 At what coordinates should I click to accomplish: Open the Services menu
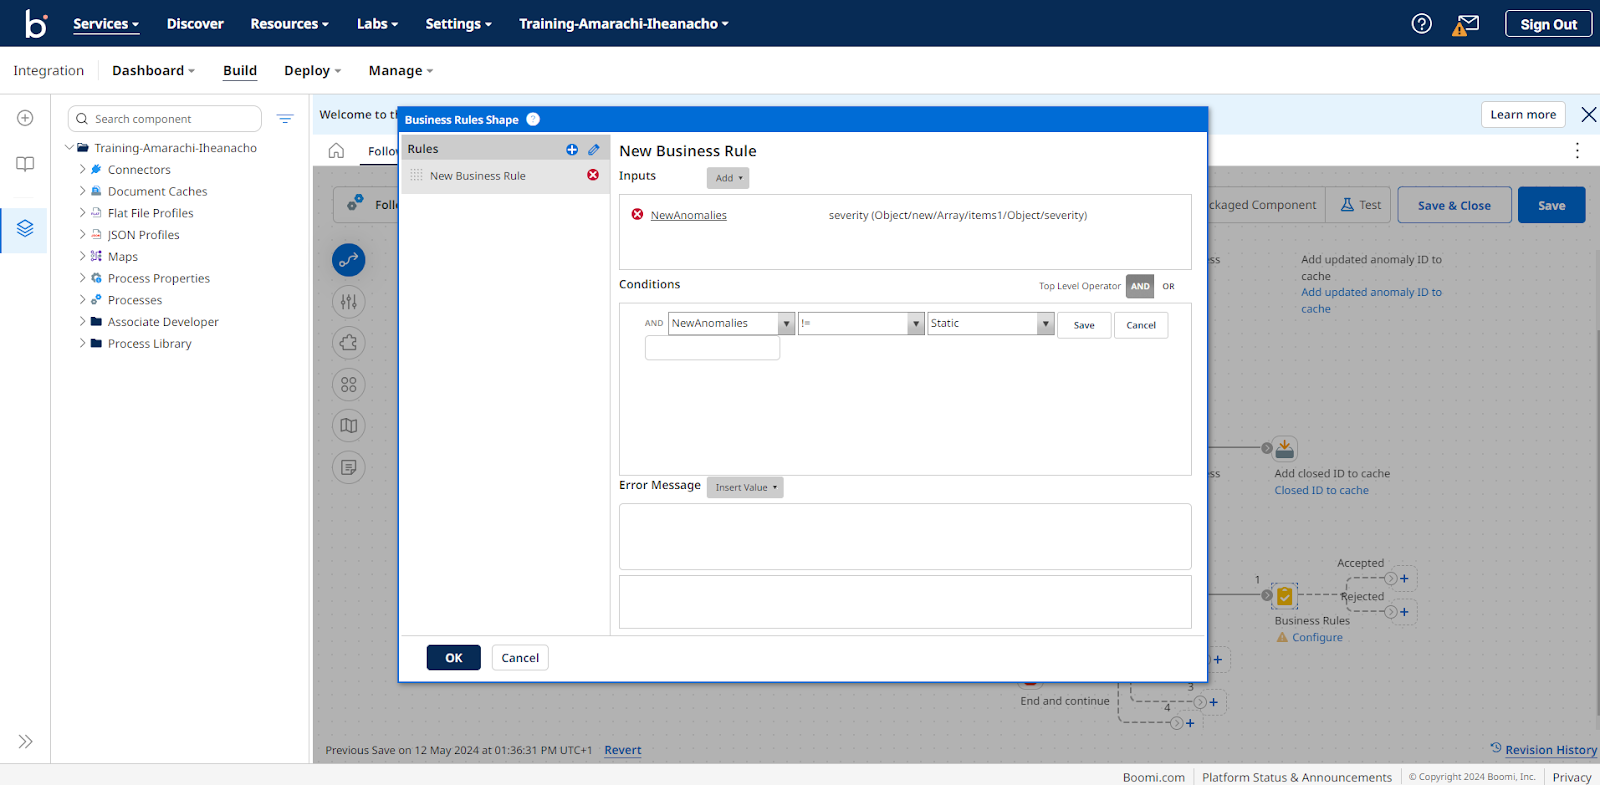[x=106, y=24]
